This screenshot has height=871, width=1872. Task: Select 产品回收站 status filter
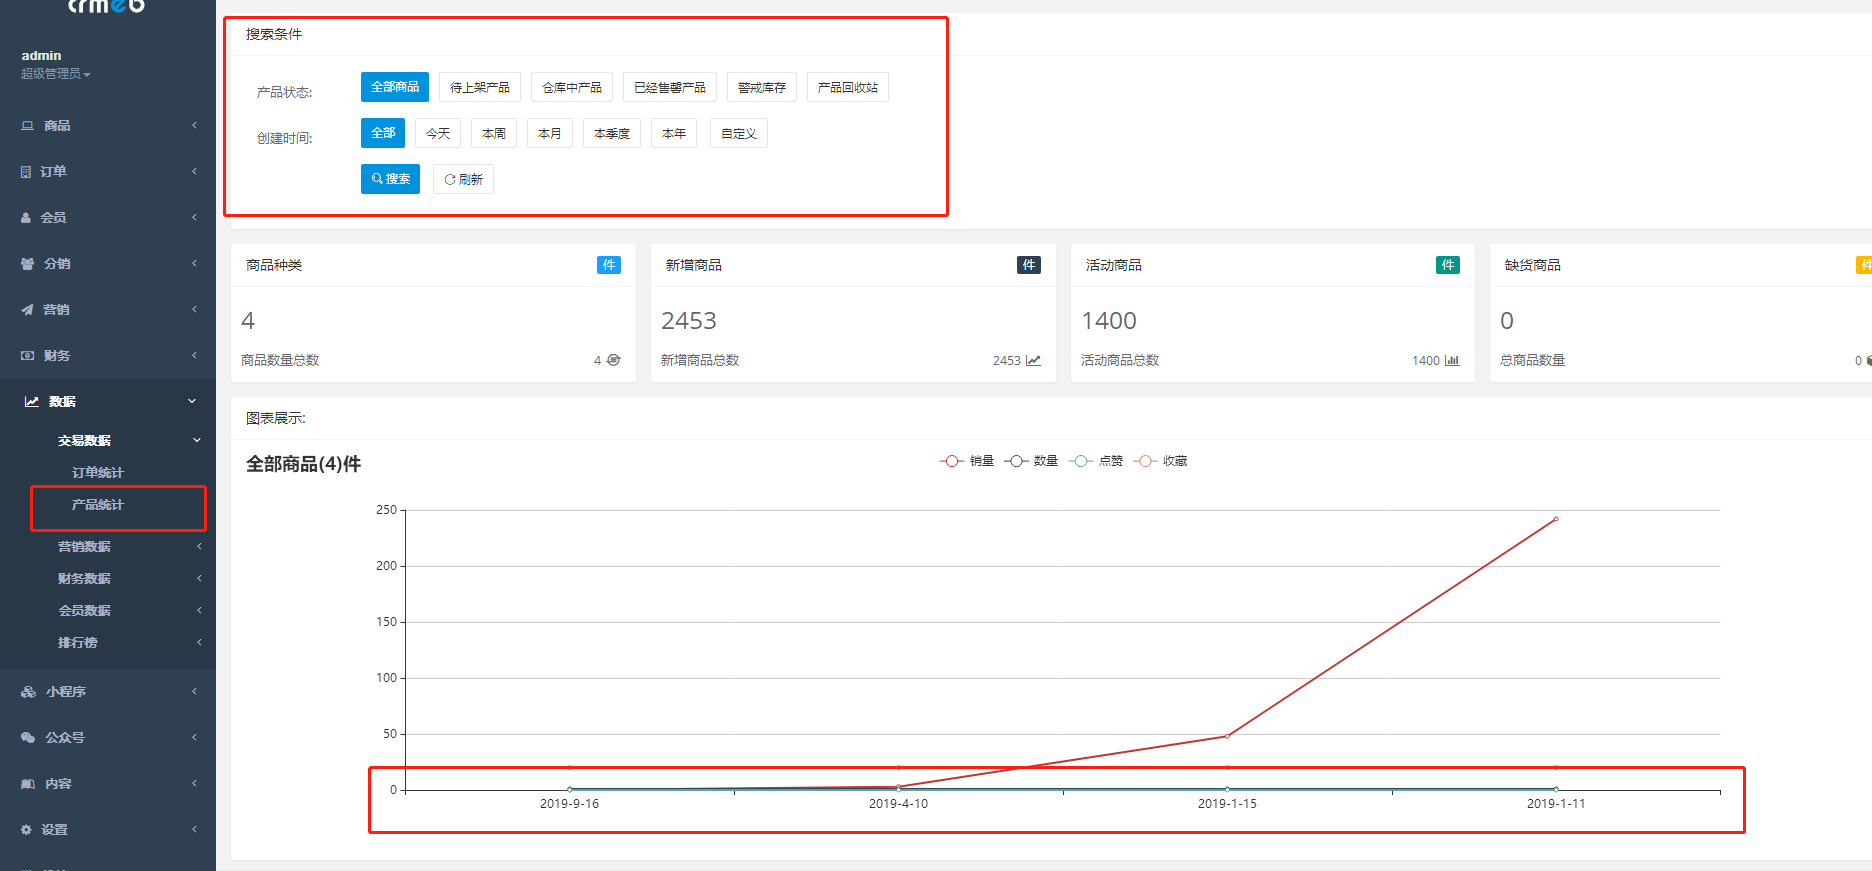click(x=848, y=88)
